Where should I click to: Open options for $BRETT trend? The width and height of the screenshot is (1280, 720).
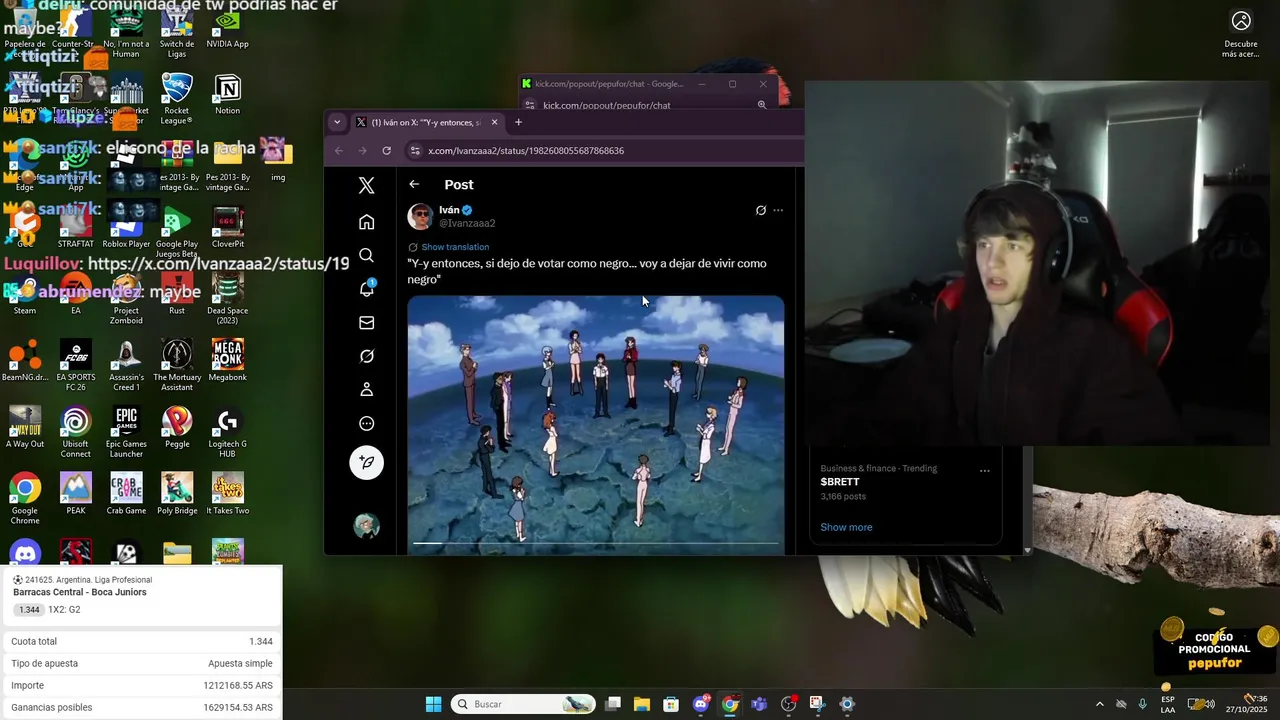tap(985, 470)
